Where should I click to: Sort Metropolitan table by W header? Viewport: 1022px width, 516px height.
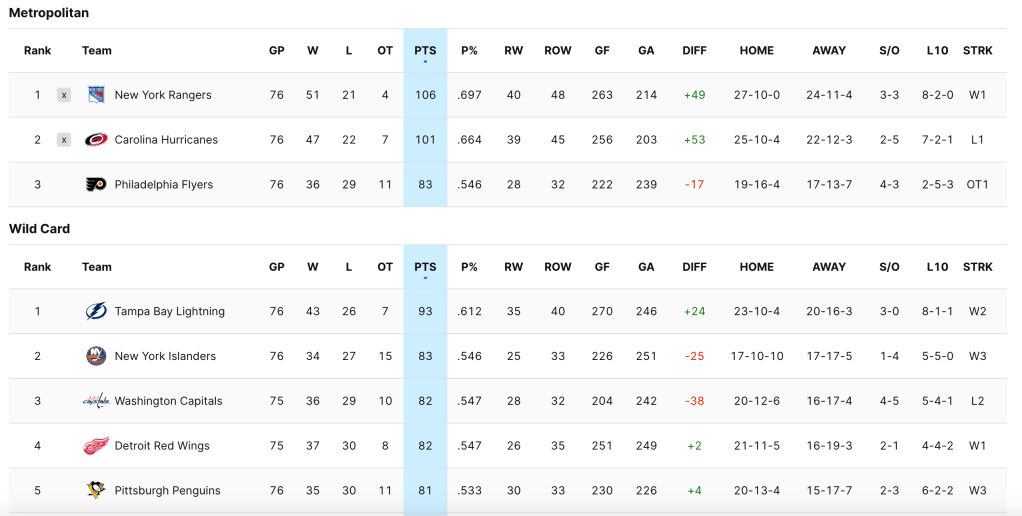coord(313,51)
